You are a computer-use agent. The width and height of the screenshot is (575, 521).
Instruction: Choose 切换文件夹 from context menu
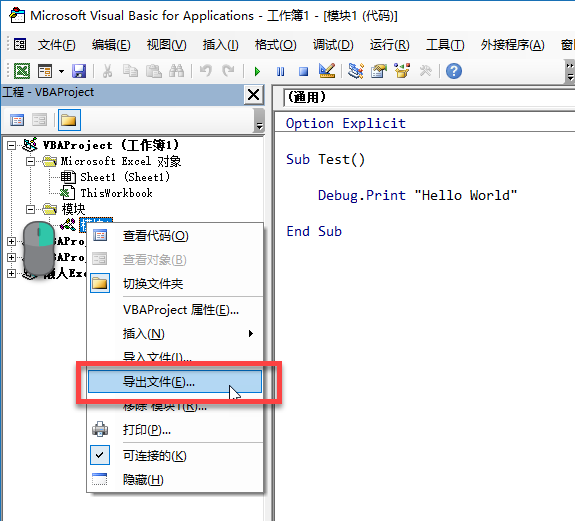(175, 283)
